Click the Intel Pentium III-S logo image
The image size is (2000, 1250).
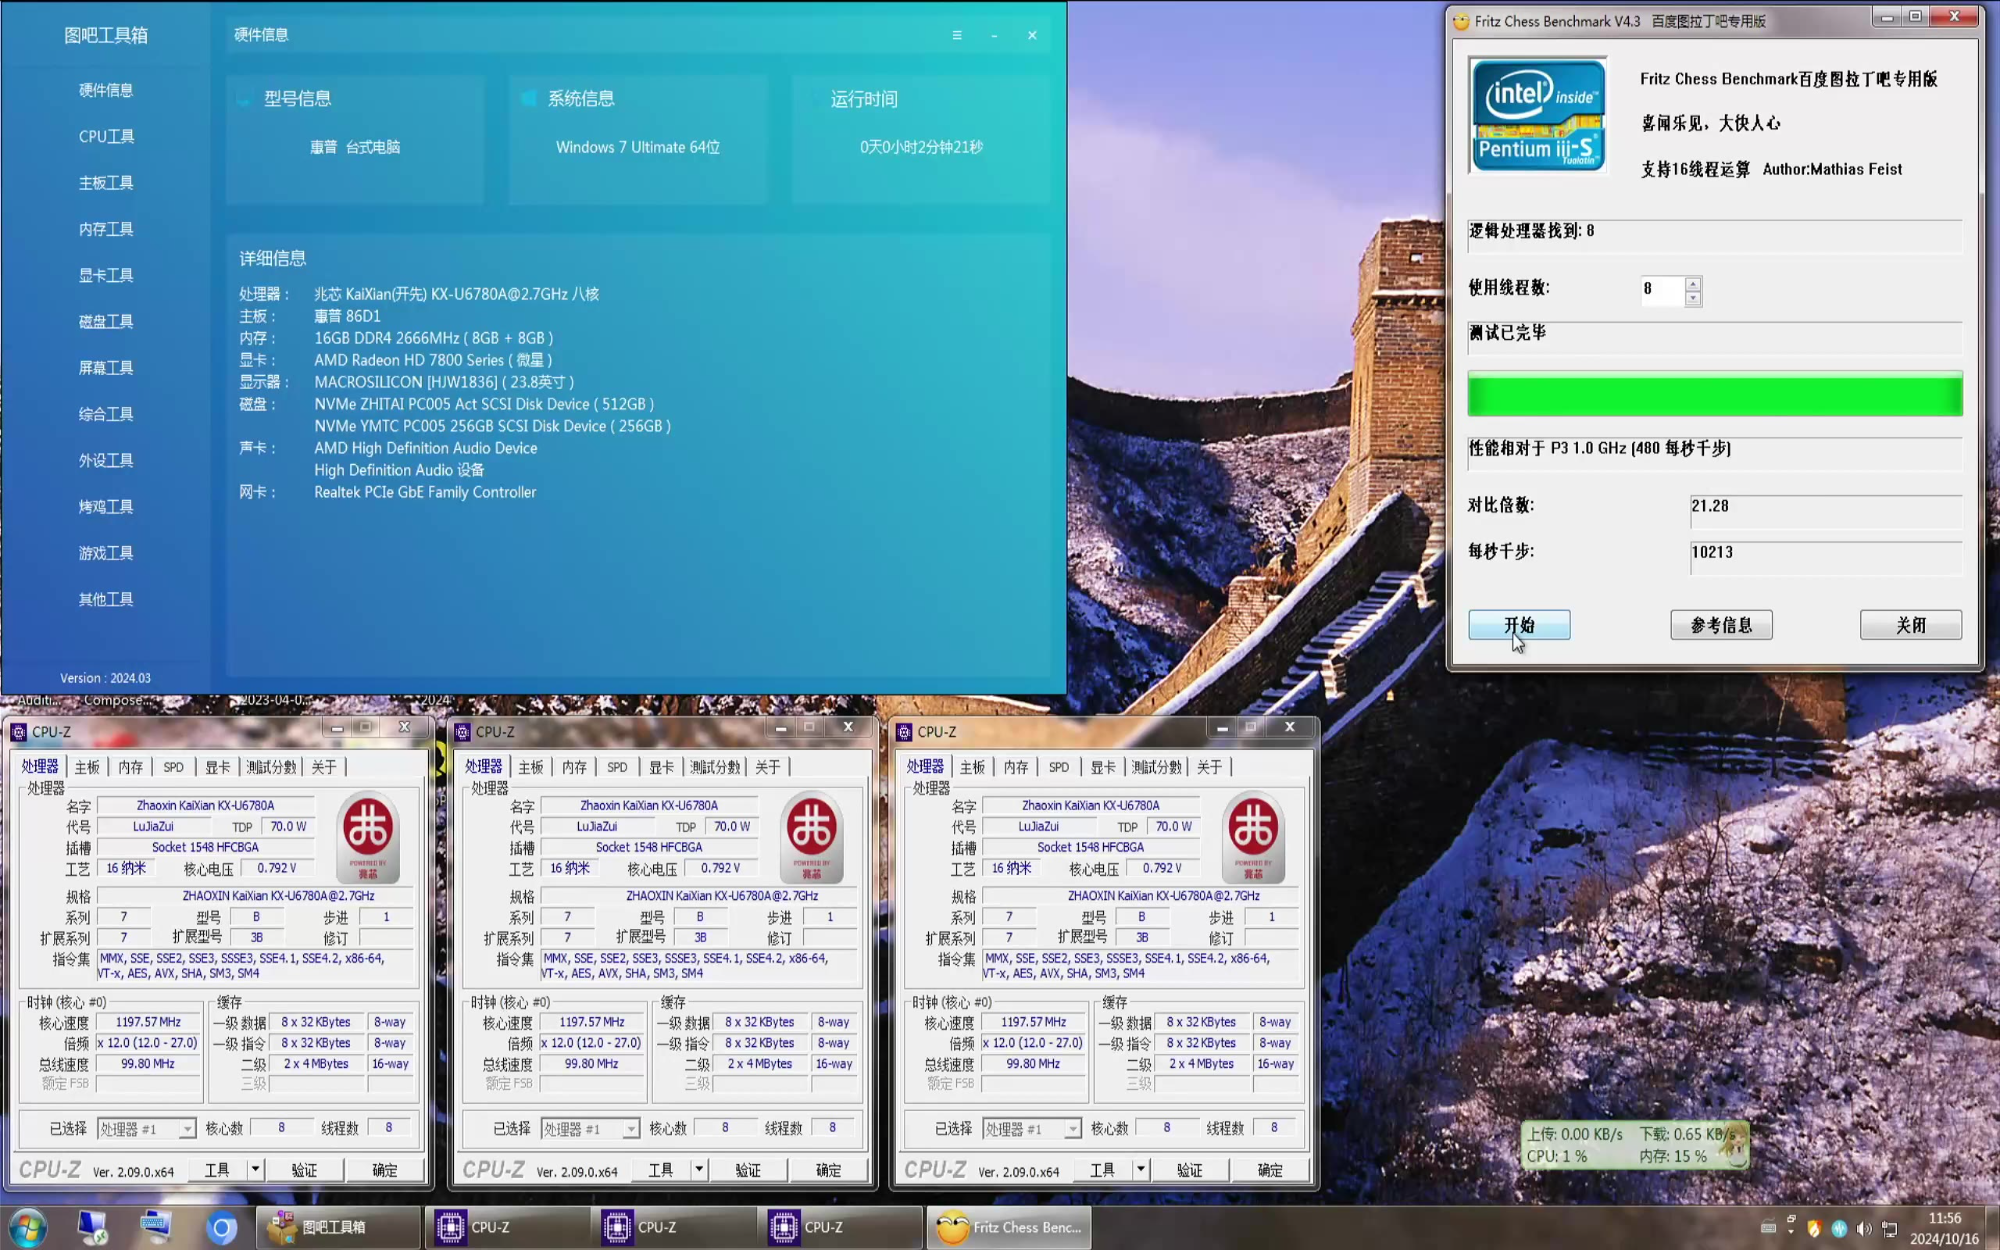(1538, 115)
